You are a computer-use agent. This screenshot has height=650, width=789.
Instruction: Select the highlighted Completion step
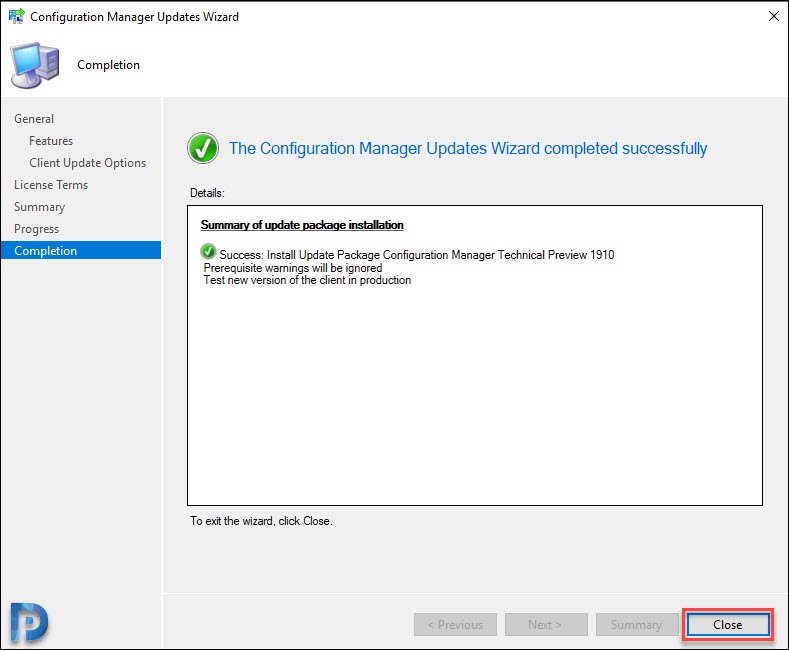(81, 251)
